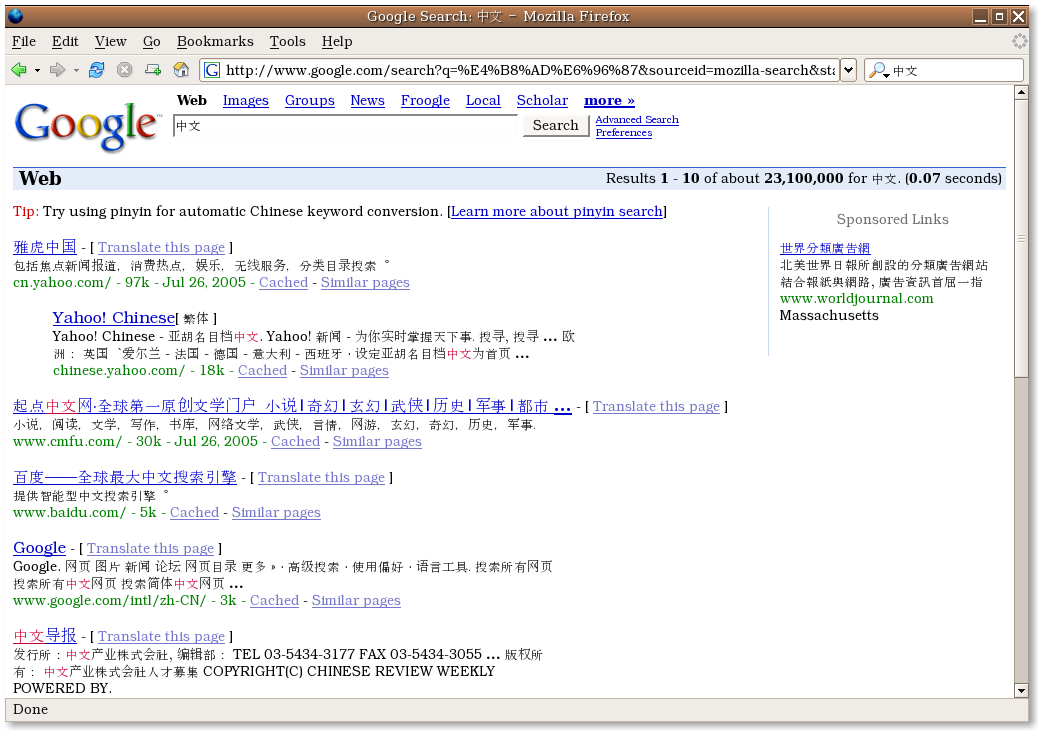
Task: Open the Yahoo! Chinese result link
Action: pyautogui.click(x=114, y=318)
